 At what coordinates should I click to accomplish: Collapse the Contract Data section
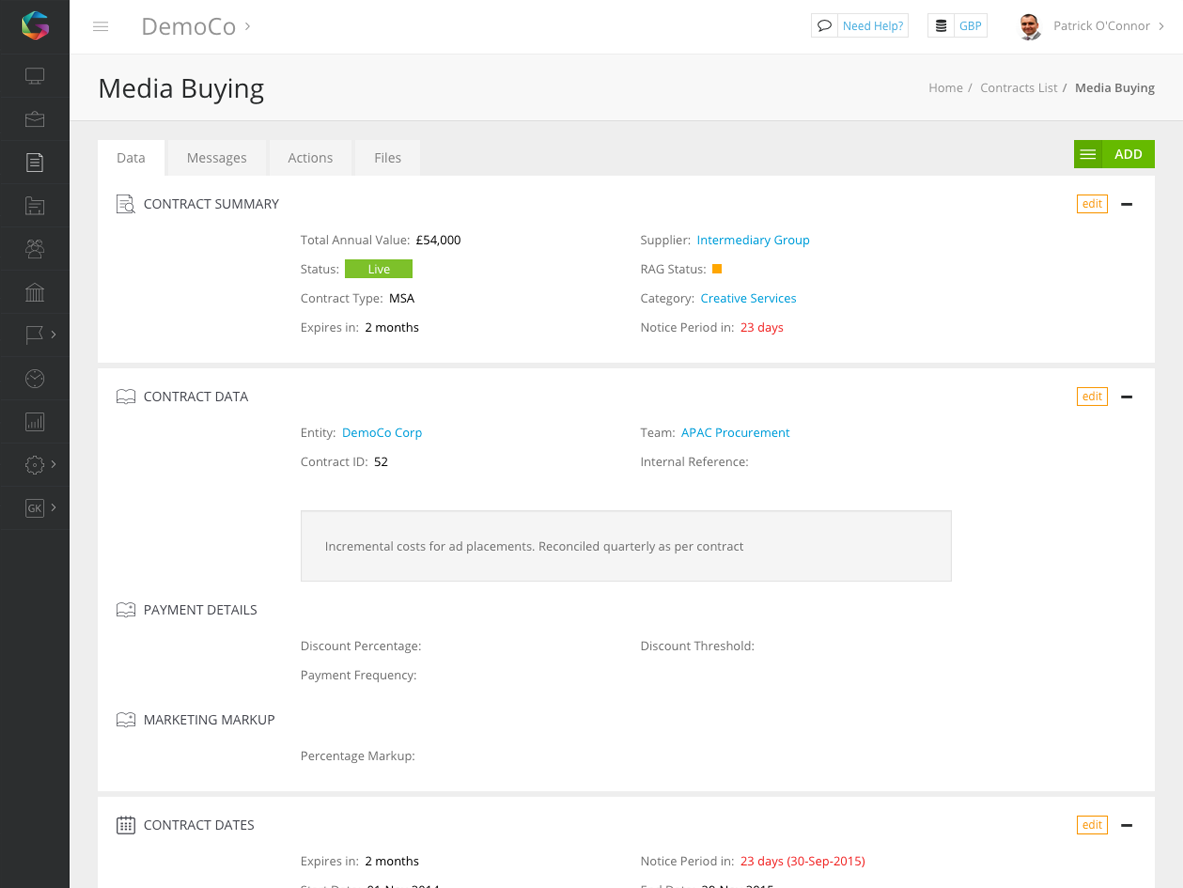pos(1127,397)
